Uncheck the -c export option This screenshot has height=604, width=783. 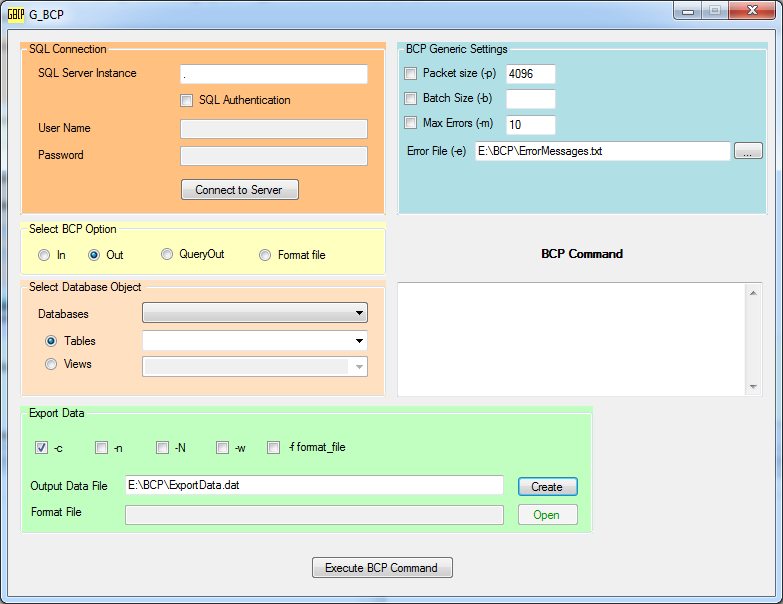click(41, 447)
